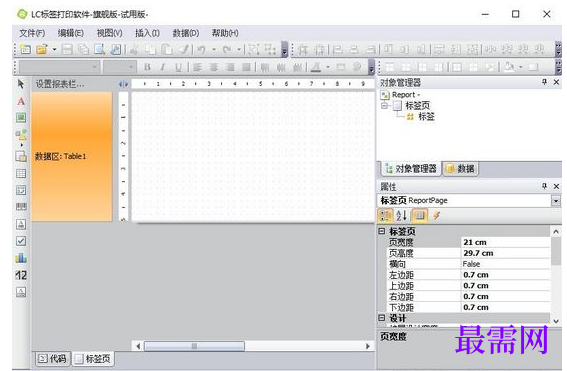
Task: Open the 文件(F) menu
Action: pyautogui.click(x=32, y=33)
